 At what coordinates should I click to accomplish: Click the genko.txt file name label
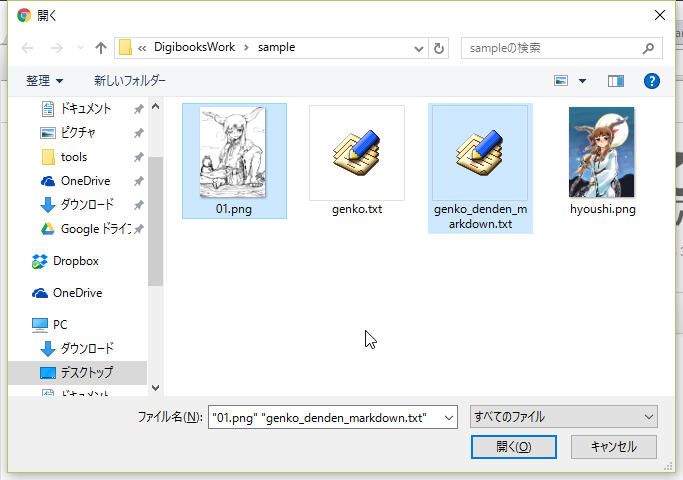357,209
